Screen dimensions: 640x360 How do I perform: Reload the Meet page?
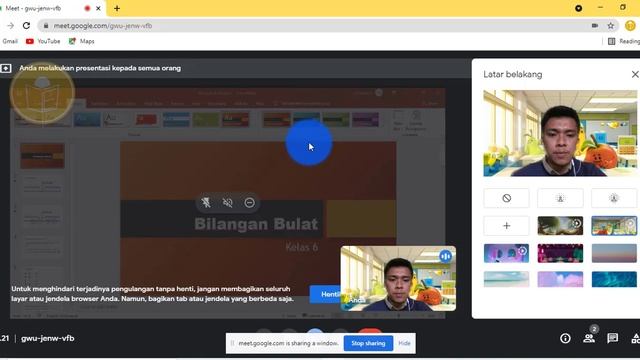[x=26, y=26]
